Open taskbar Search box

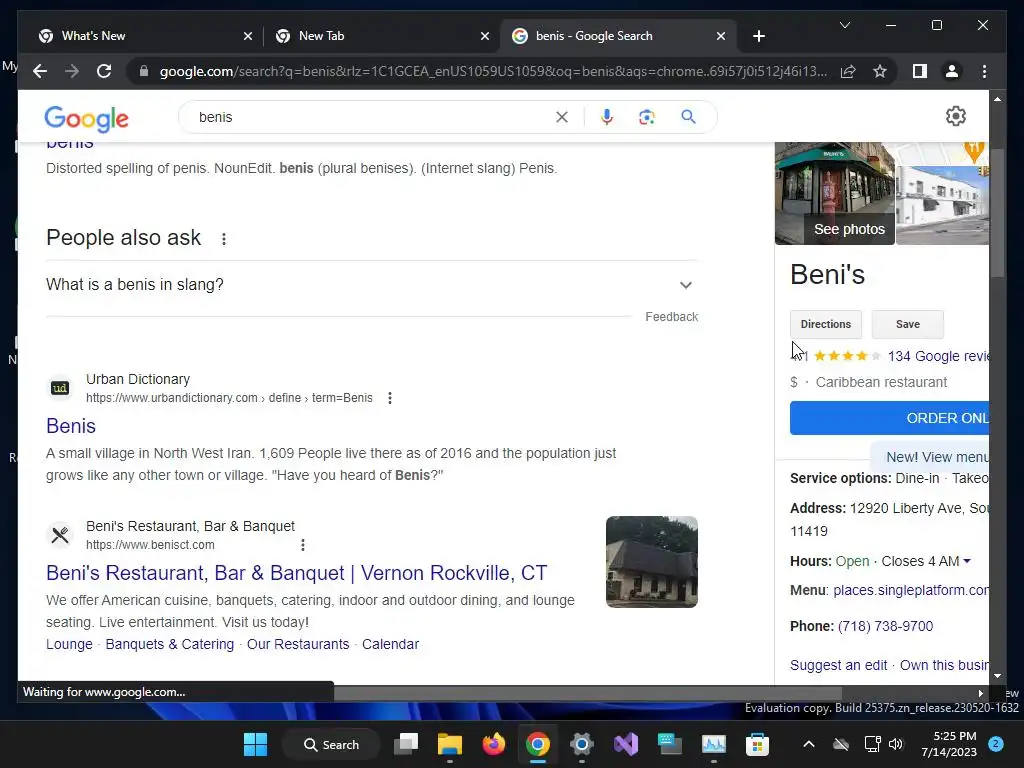331,744
